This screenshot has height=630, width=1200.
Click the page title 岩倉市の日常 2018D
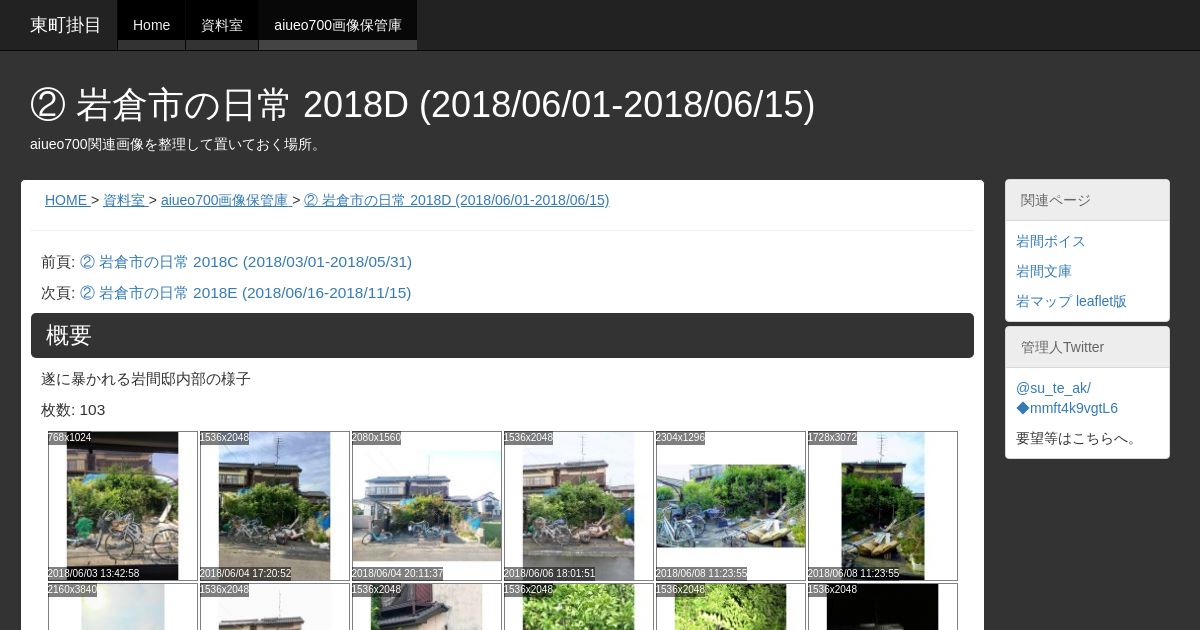[x=422, y=104]
